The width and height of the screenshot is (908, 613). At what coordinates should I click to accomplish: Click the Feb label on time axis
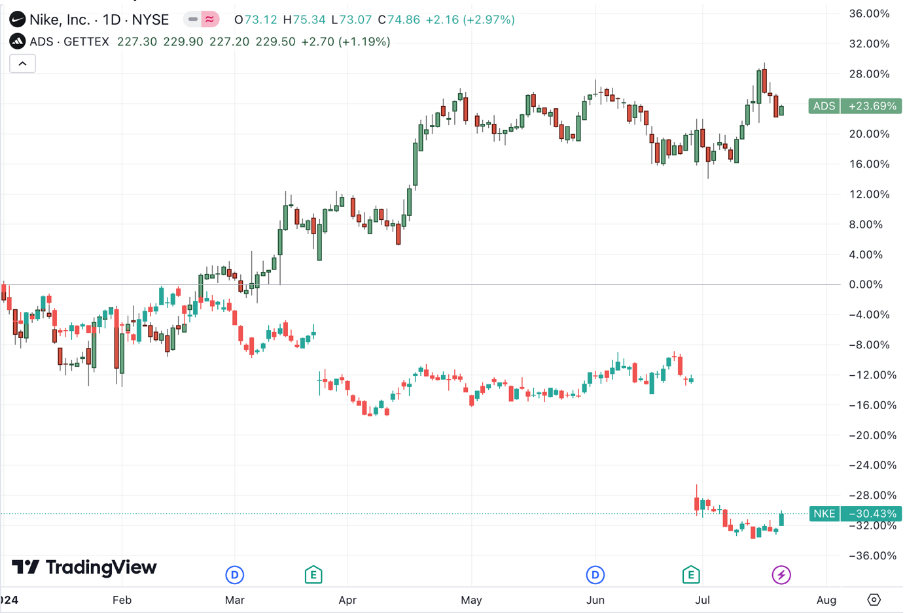(122, 600)
